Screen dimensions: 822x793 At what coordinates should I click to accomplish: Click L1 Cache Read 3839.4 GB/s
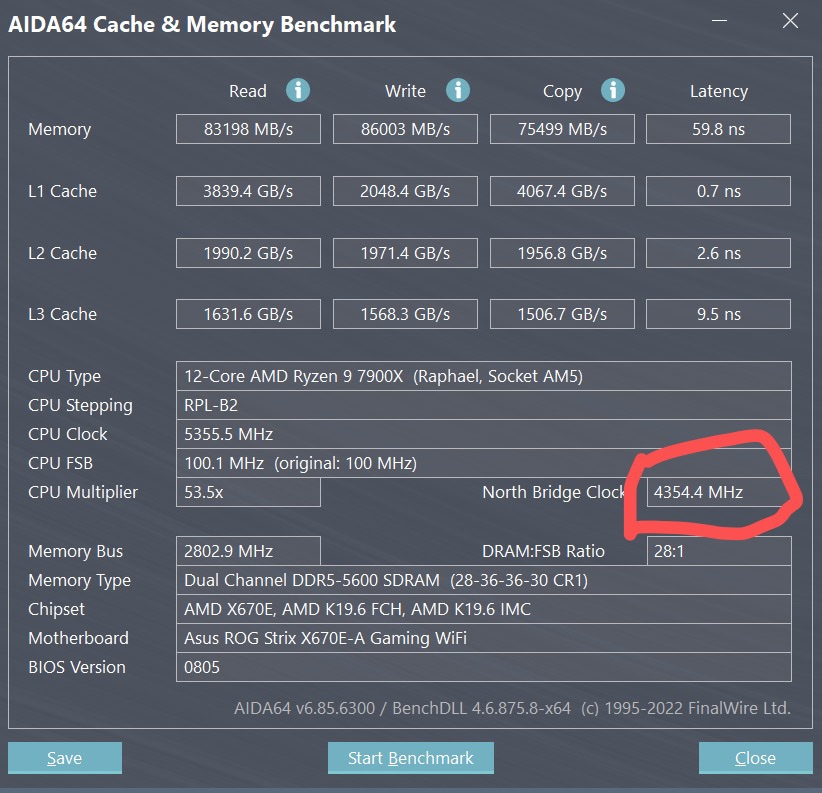coord(248,191)
